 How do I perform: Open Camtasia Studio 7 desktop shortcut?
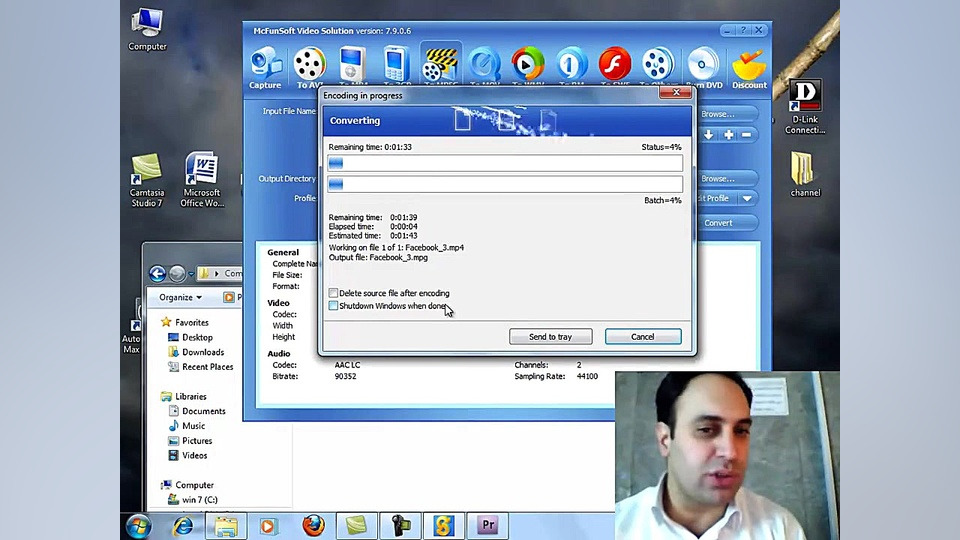click(147, 180)
